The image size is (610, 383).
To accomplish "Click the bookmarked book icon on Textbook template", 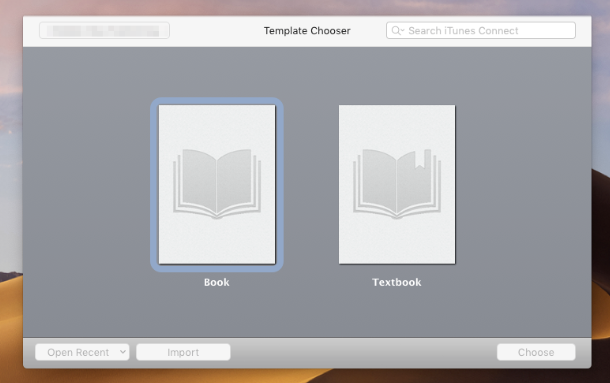I will [x=397, y=183].
